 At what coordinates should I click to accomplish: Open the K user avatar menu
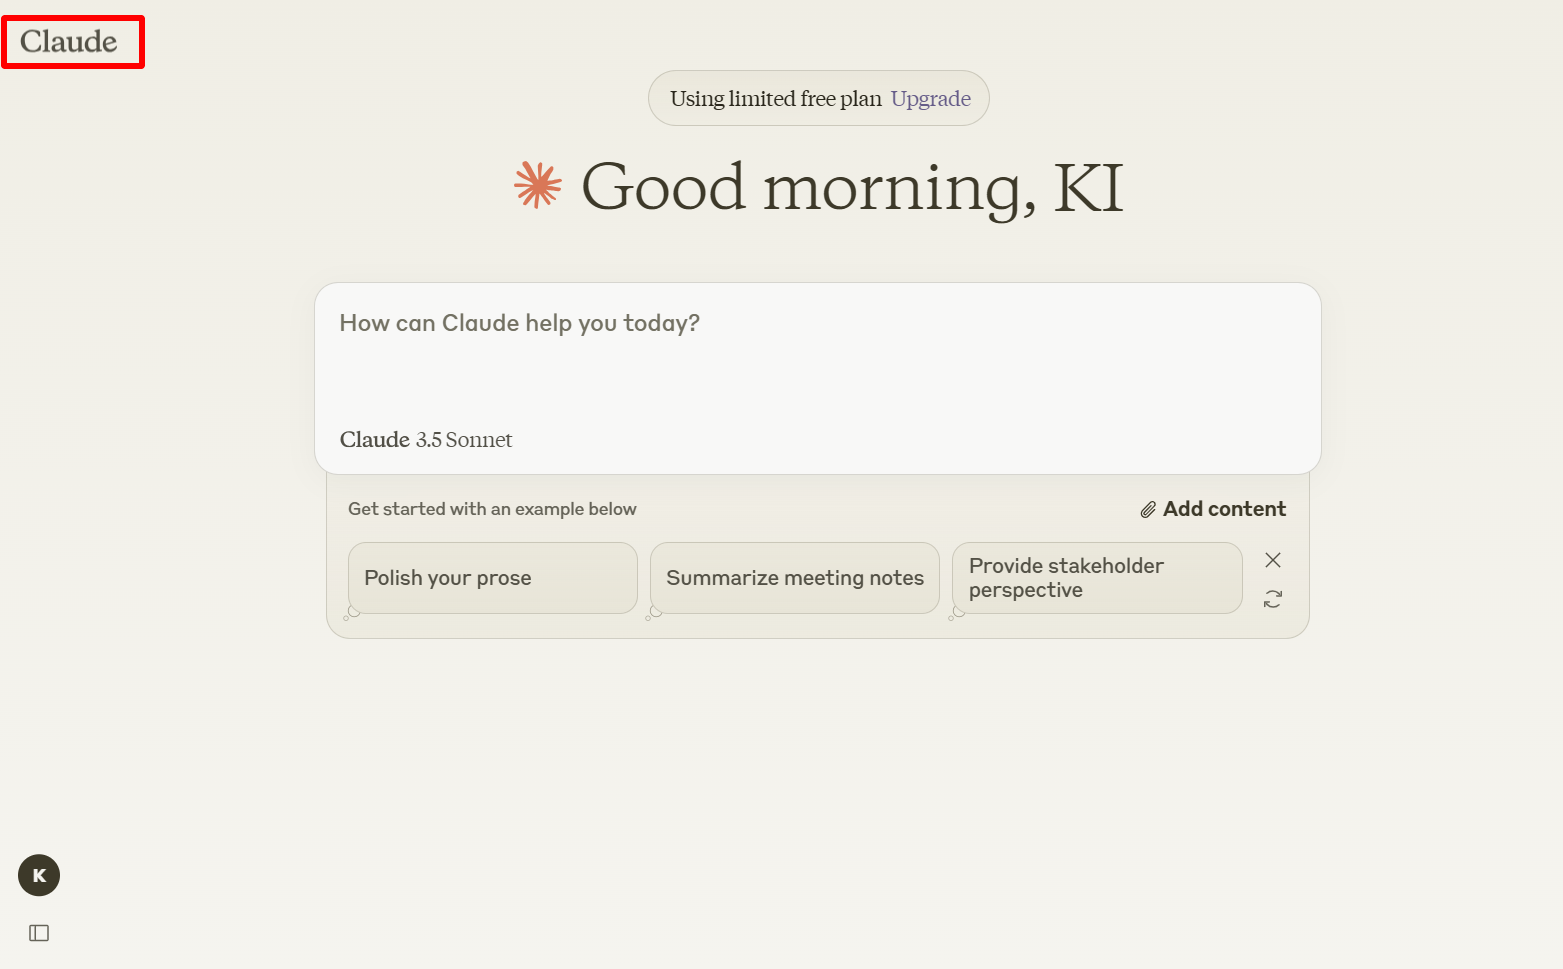click(39, 876)
